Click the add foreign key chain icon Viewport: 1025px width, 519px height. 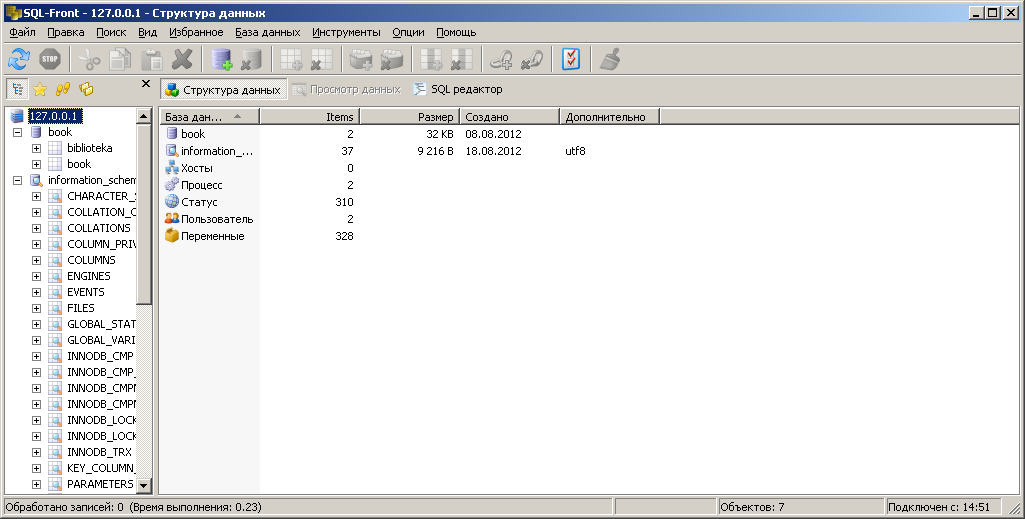click(x=501, y=59)
